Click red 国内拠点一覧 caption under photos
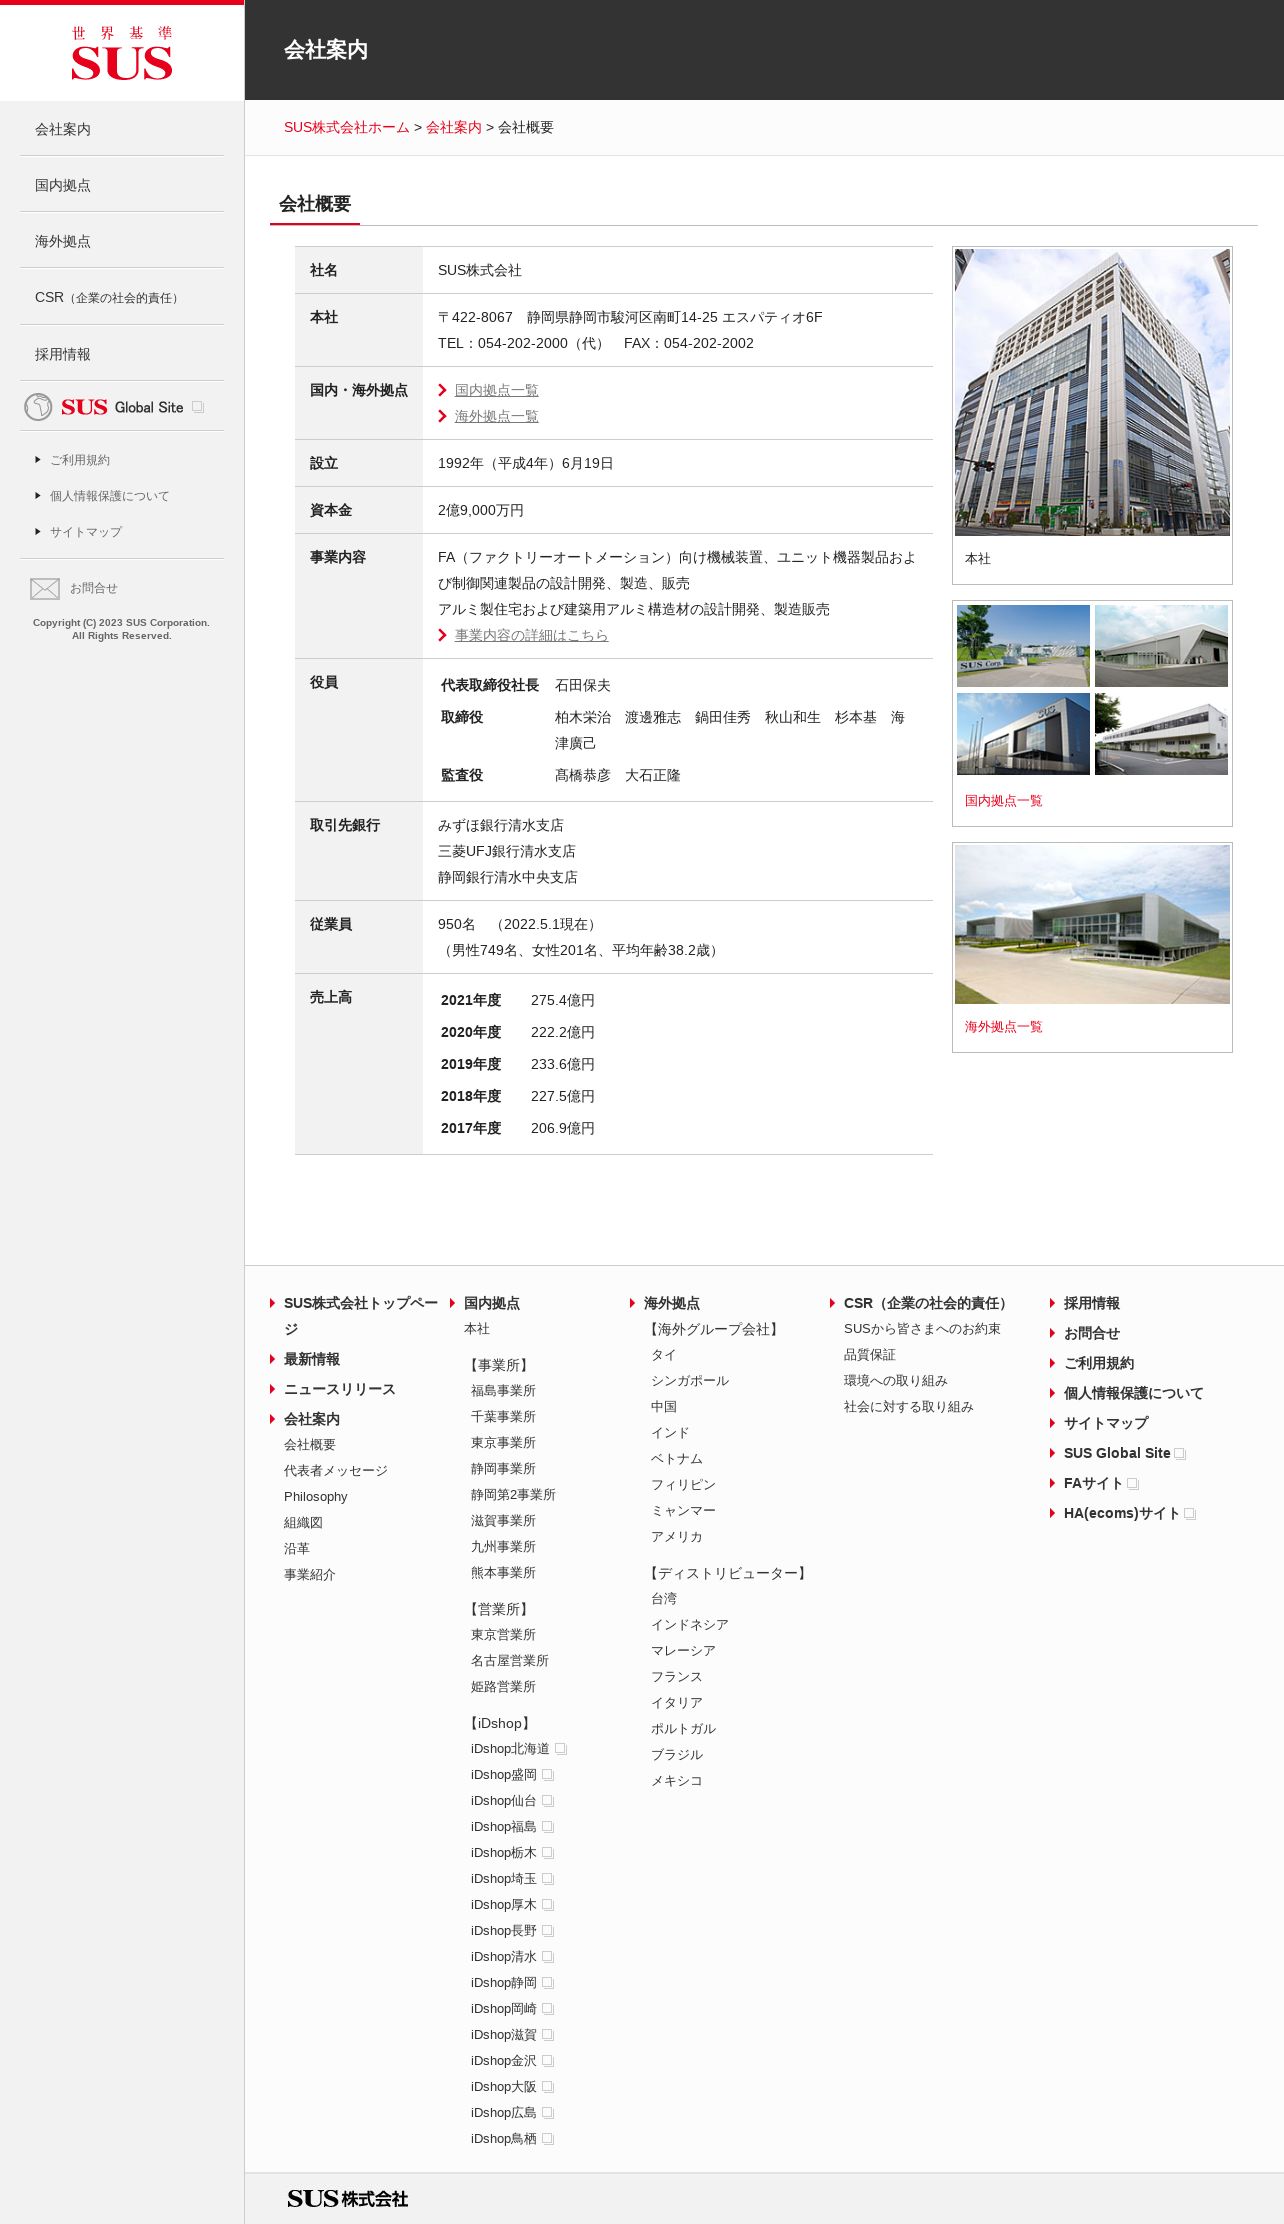 click(x=1004, y=801)
